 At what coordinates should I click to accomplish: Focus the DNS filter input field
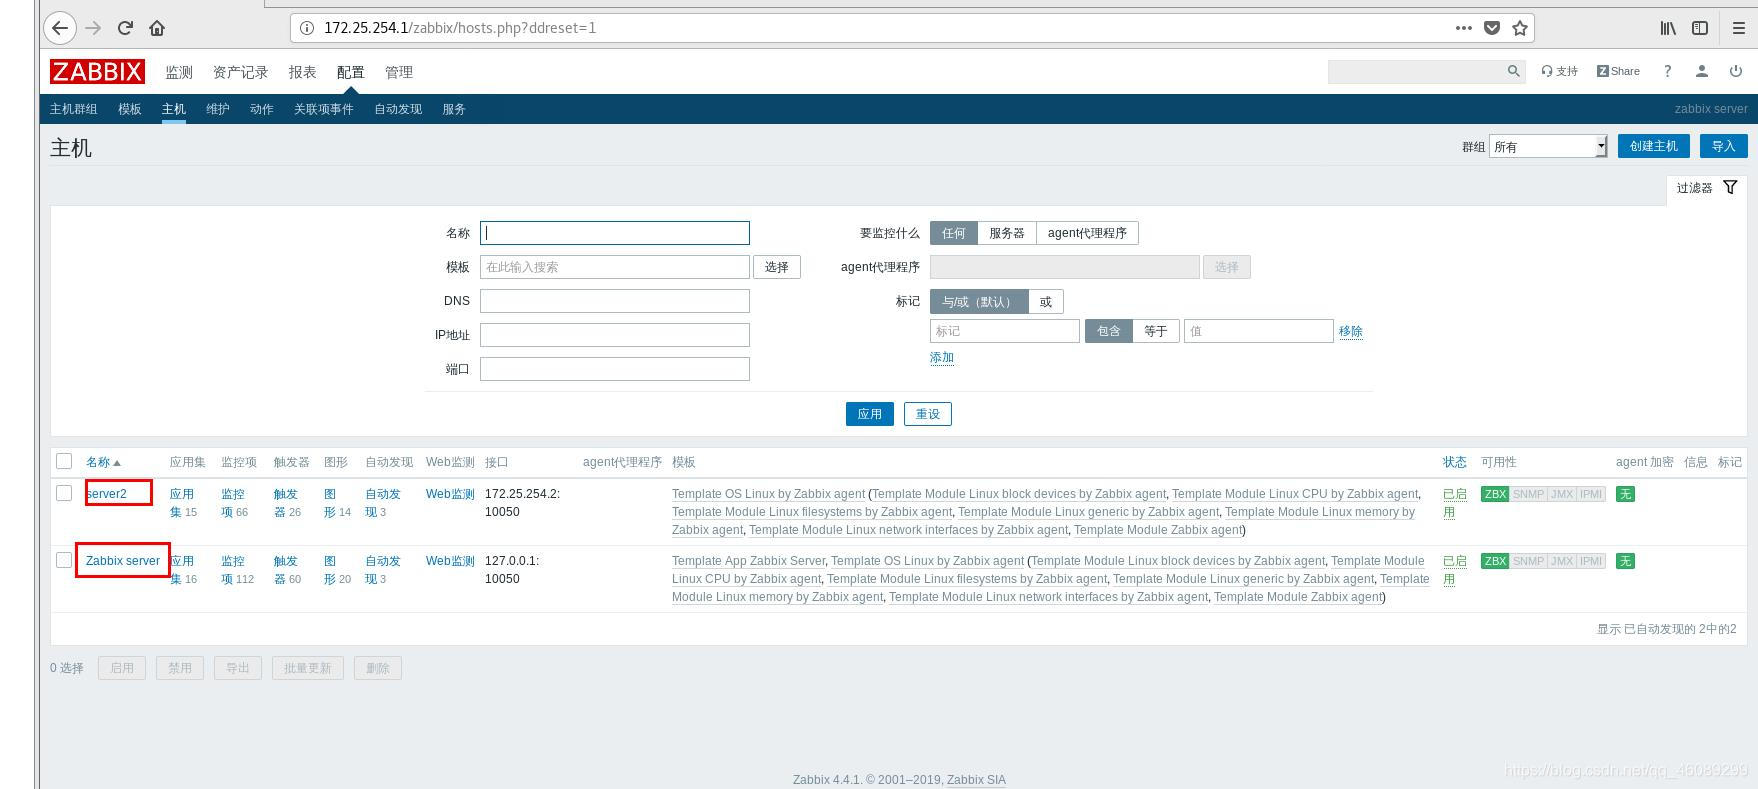[x=614, y=301]
